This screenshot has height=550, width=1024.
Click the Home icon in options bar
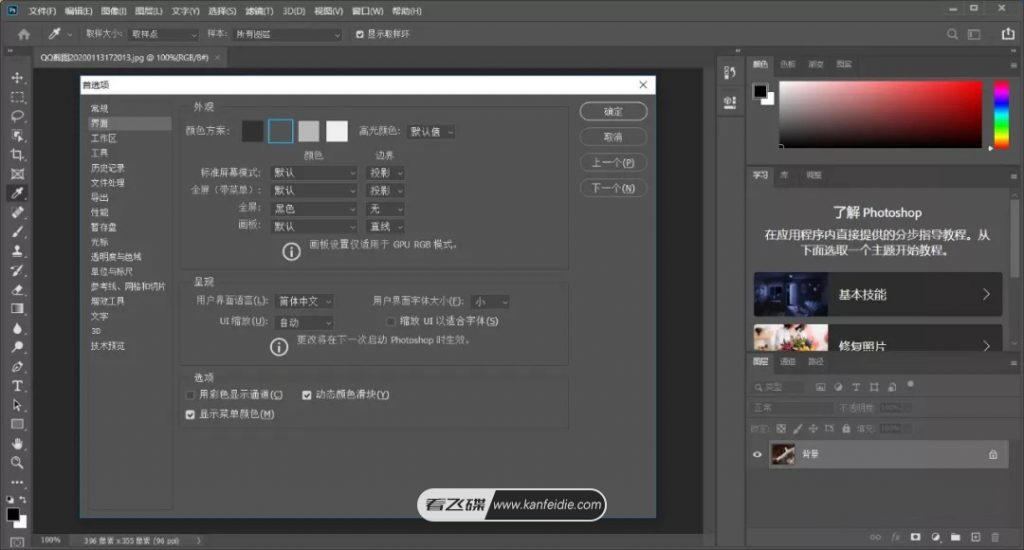pos(24,34)
